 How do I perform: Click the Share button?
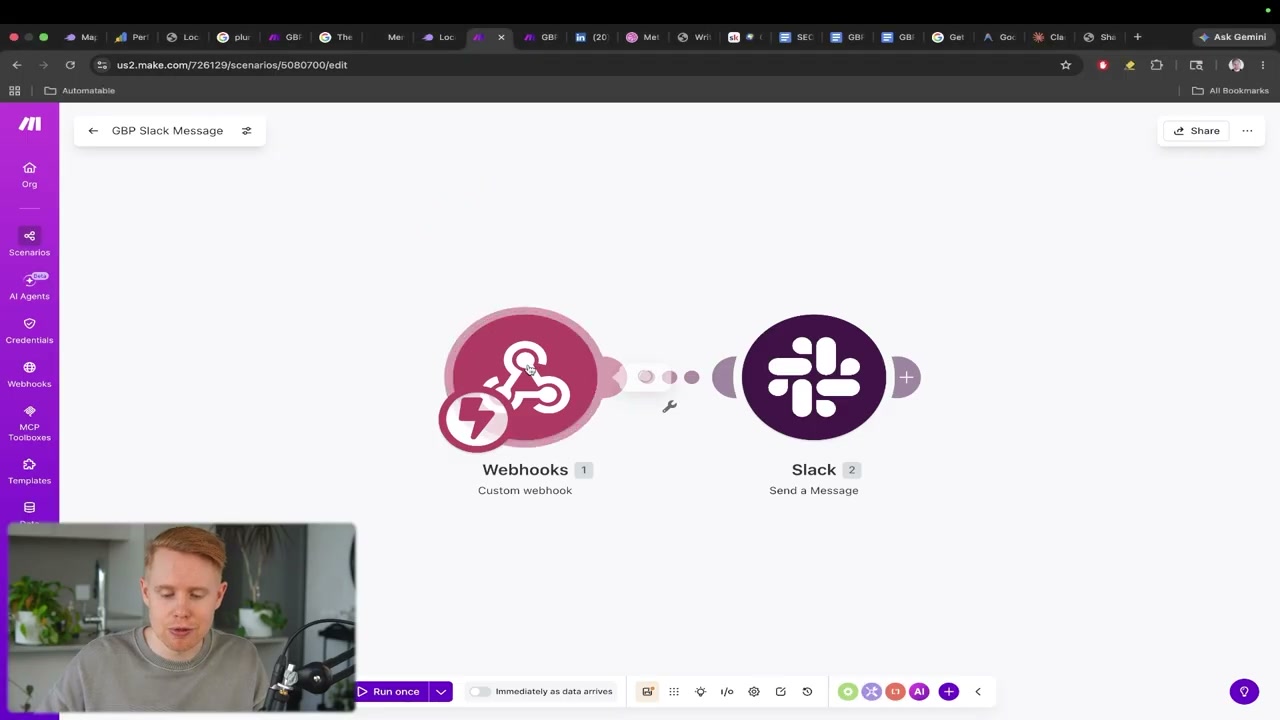click(x=1196, y=131)
